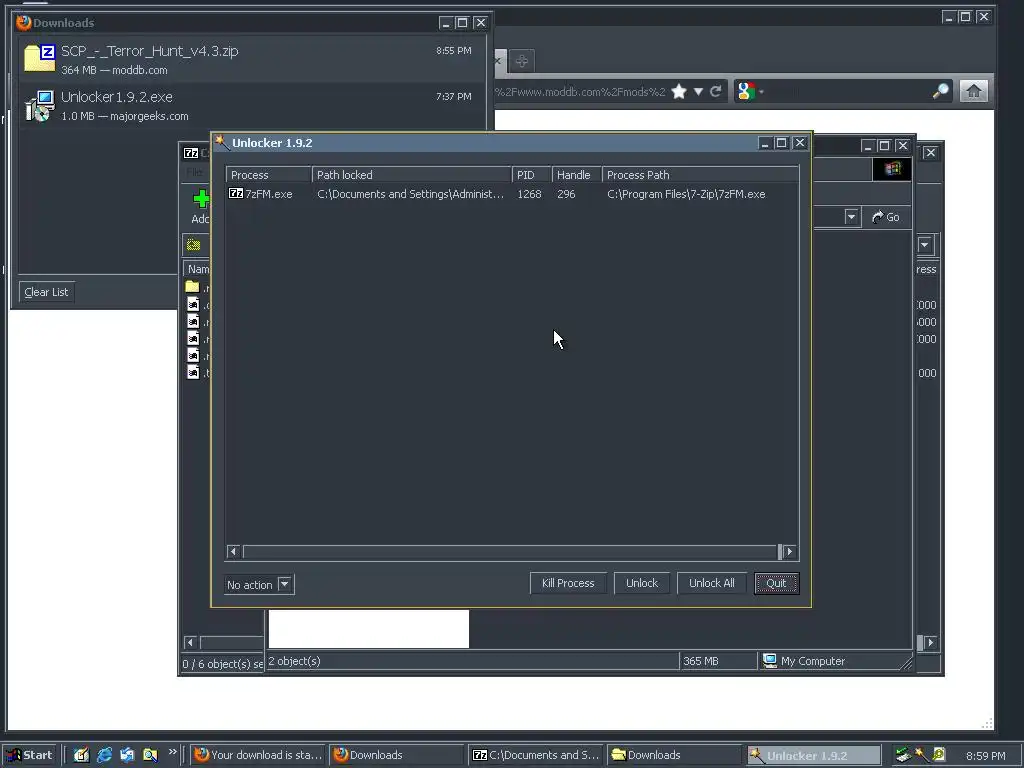Click the Unlocker wand title bar icon
This screenshot has width=1024, height=768.
click(222, 142)
